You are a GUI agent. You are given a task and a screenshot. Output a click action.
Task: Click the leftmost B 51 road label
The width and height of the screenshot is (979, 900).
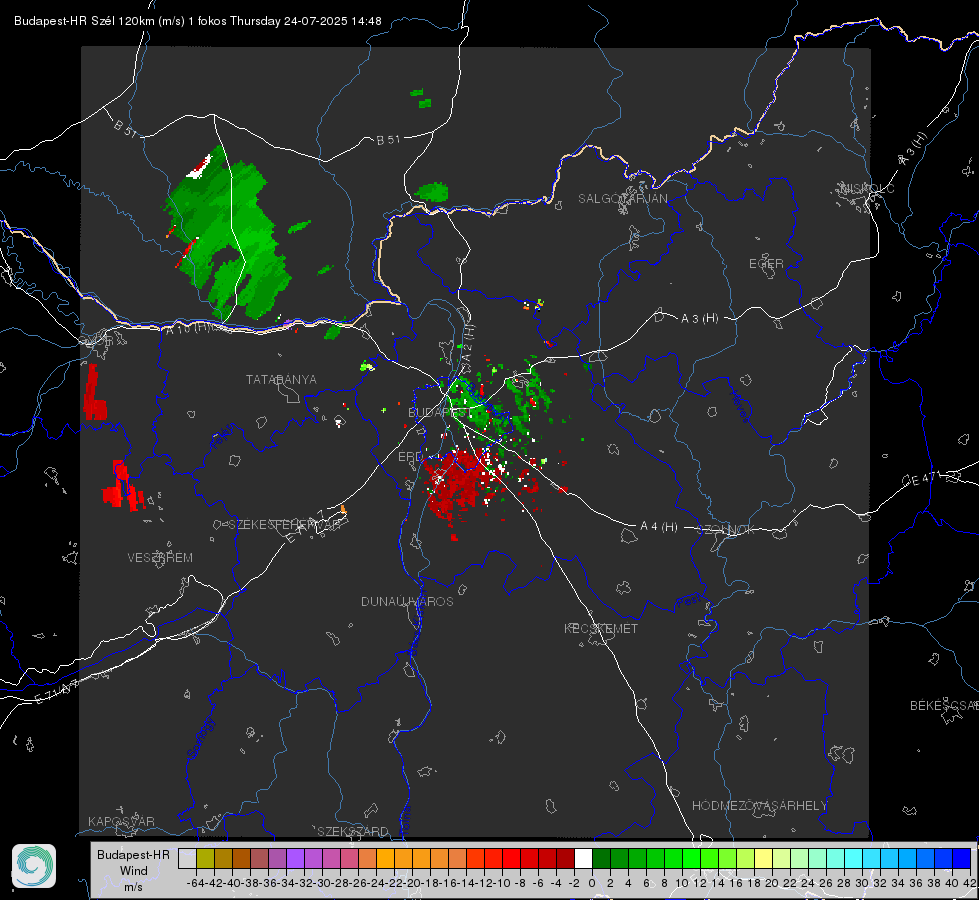pos(125,128)
